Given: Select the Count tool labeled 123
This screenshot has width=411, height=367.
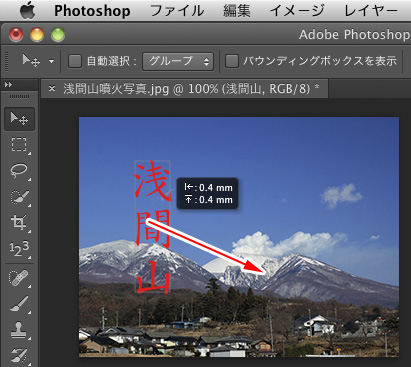Looking at the screenshot, I should point(19,249).
